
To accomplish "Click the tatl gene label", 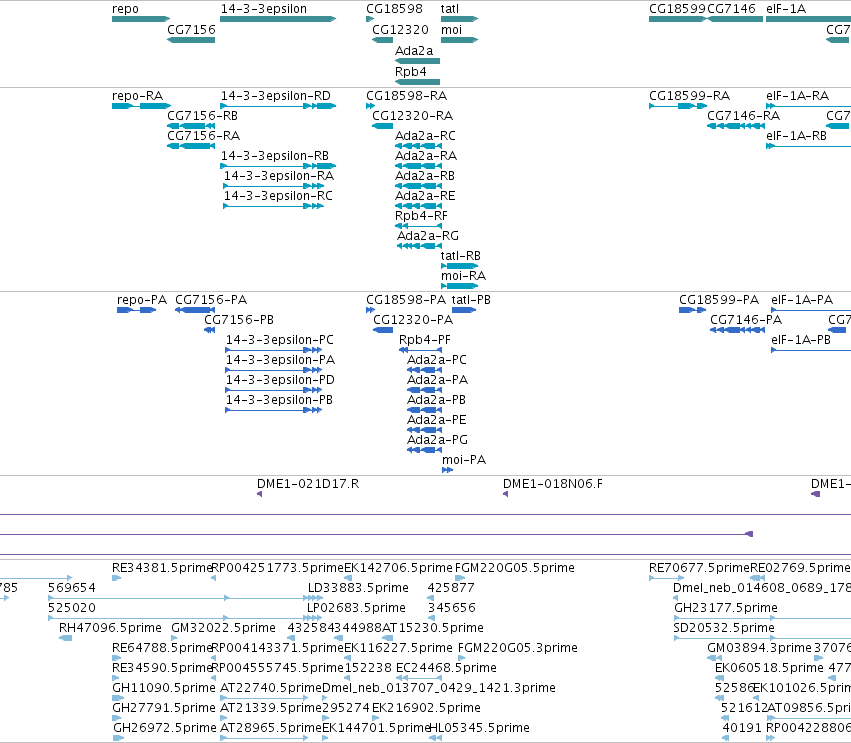I will [450, 9].
